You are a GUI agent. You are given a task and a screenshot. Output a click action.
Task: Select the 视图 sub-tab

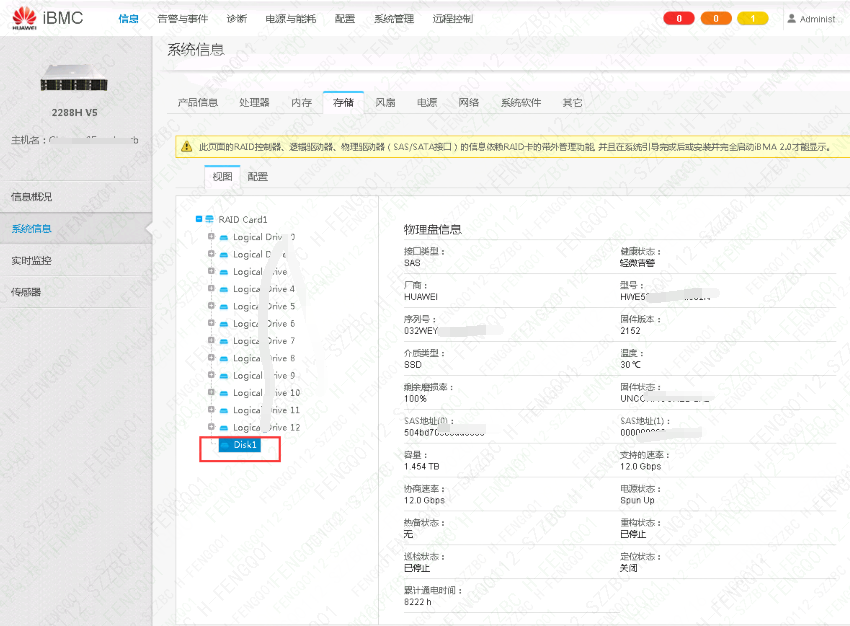222,177
